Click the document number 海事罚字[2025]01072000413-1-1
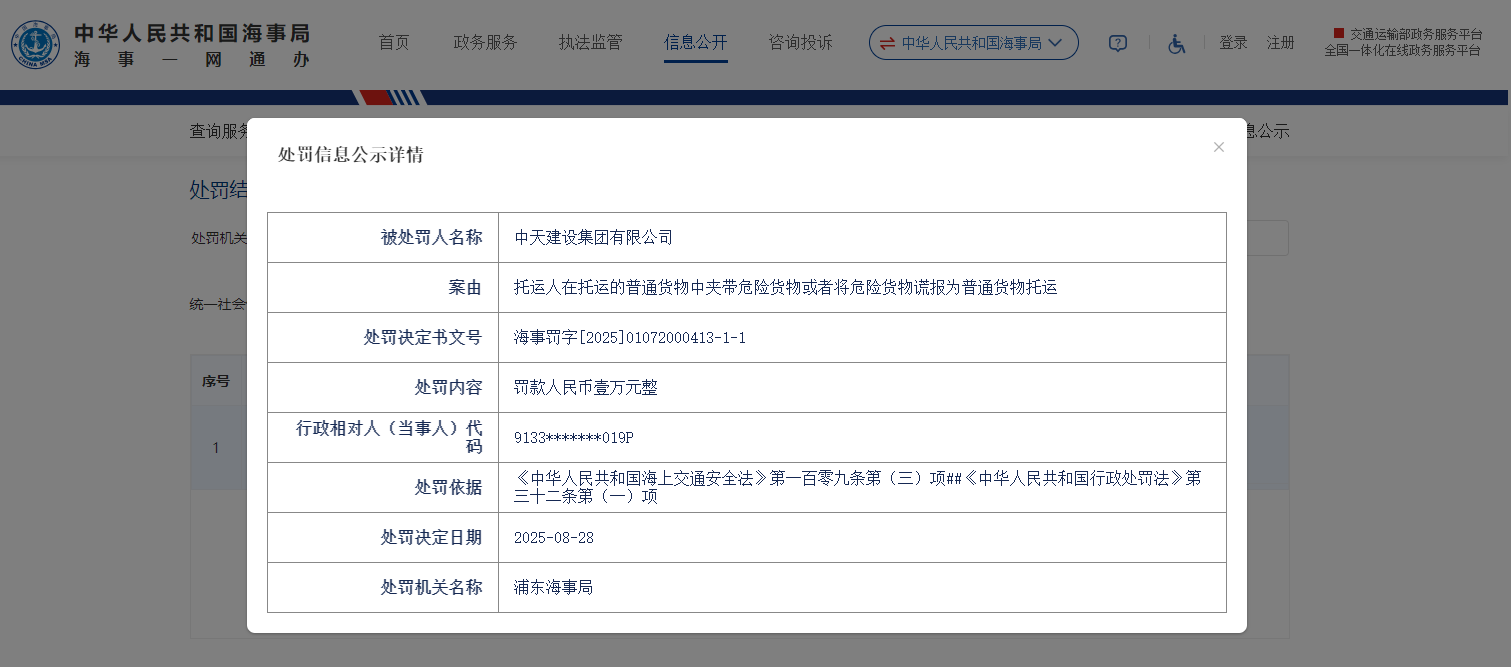Image resolution: width=1511 pixels, height=667 pixels. tap(630, 338)
